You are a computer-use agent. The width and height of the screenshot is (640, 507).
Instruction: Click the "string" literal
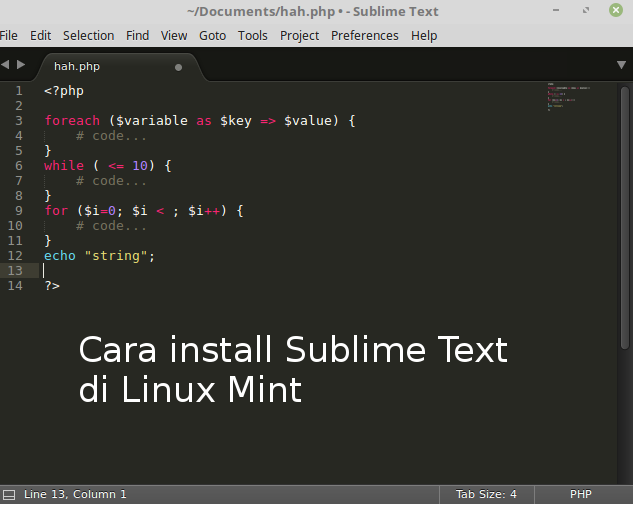116,256
